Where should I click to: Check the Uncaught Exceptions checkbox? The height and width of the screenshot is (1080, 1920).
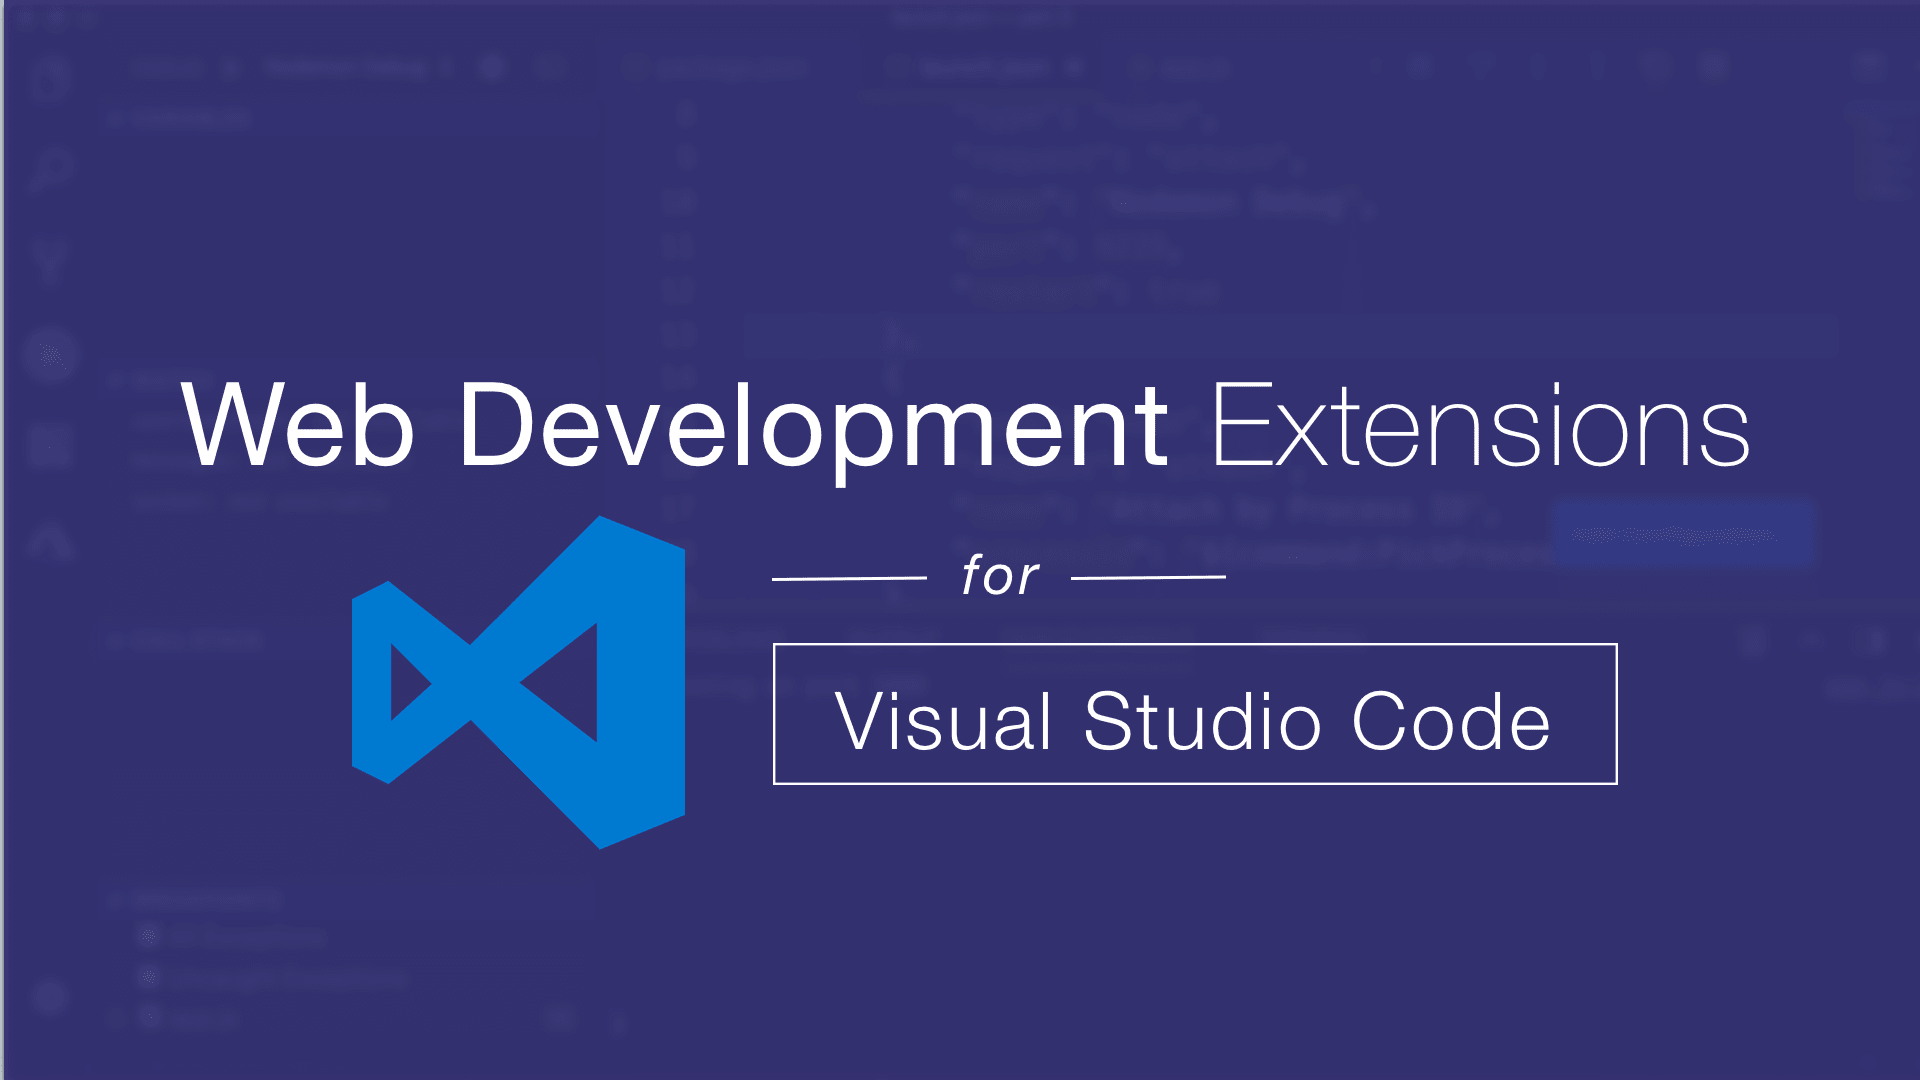[x=150, y=977]
